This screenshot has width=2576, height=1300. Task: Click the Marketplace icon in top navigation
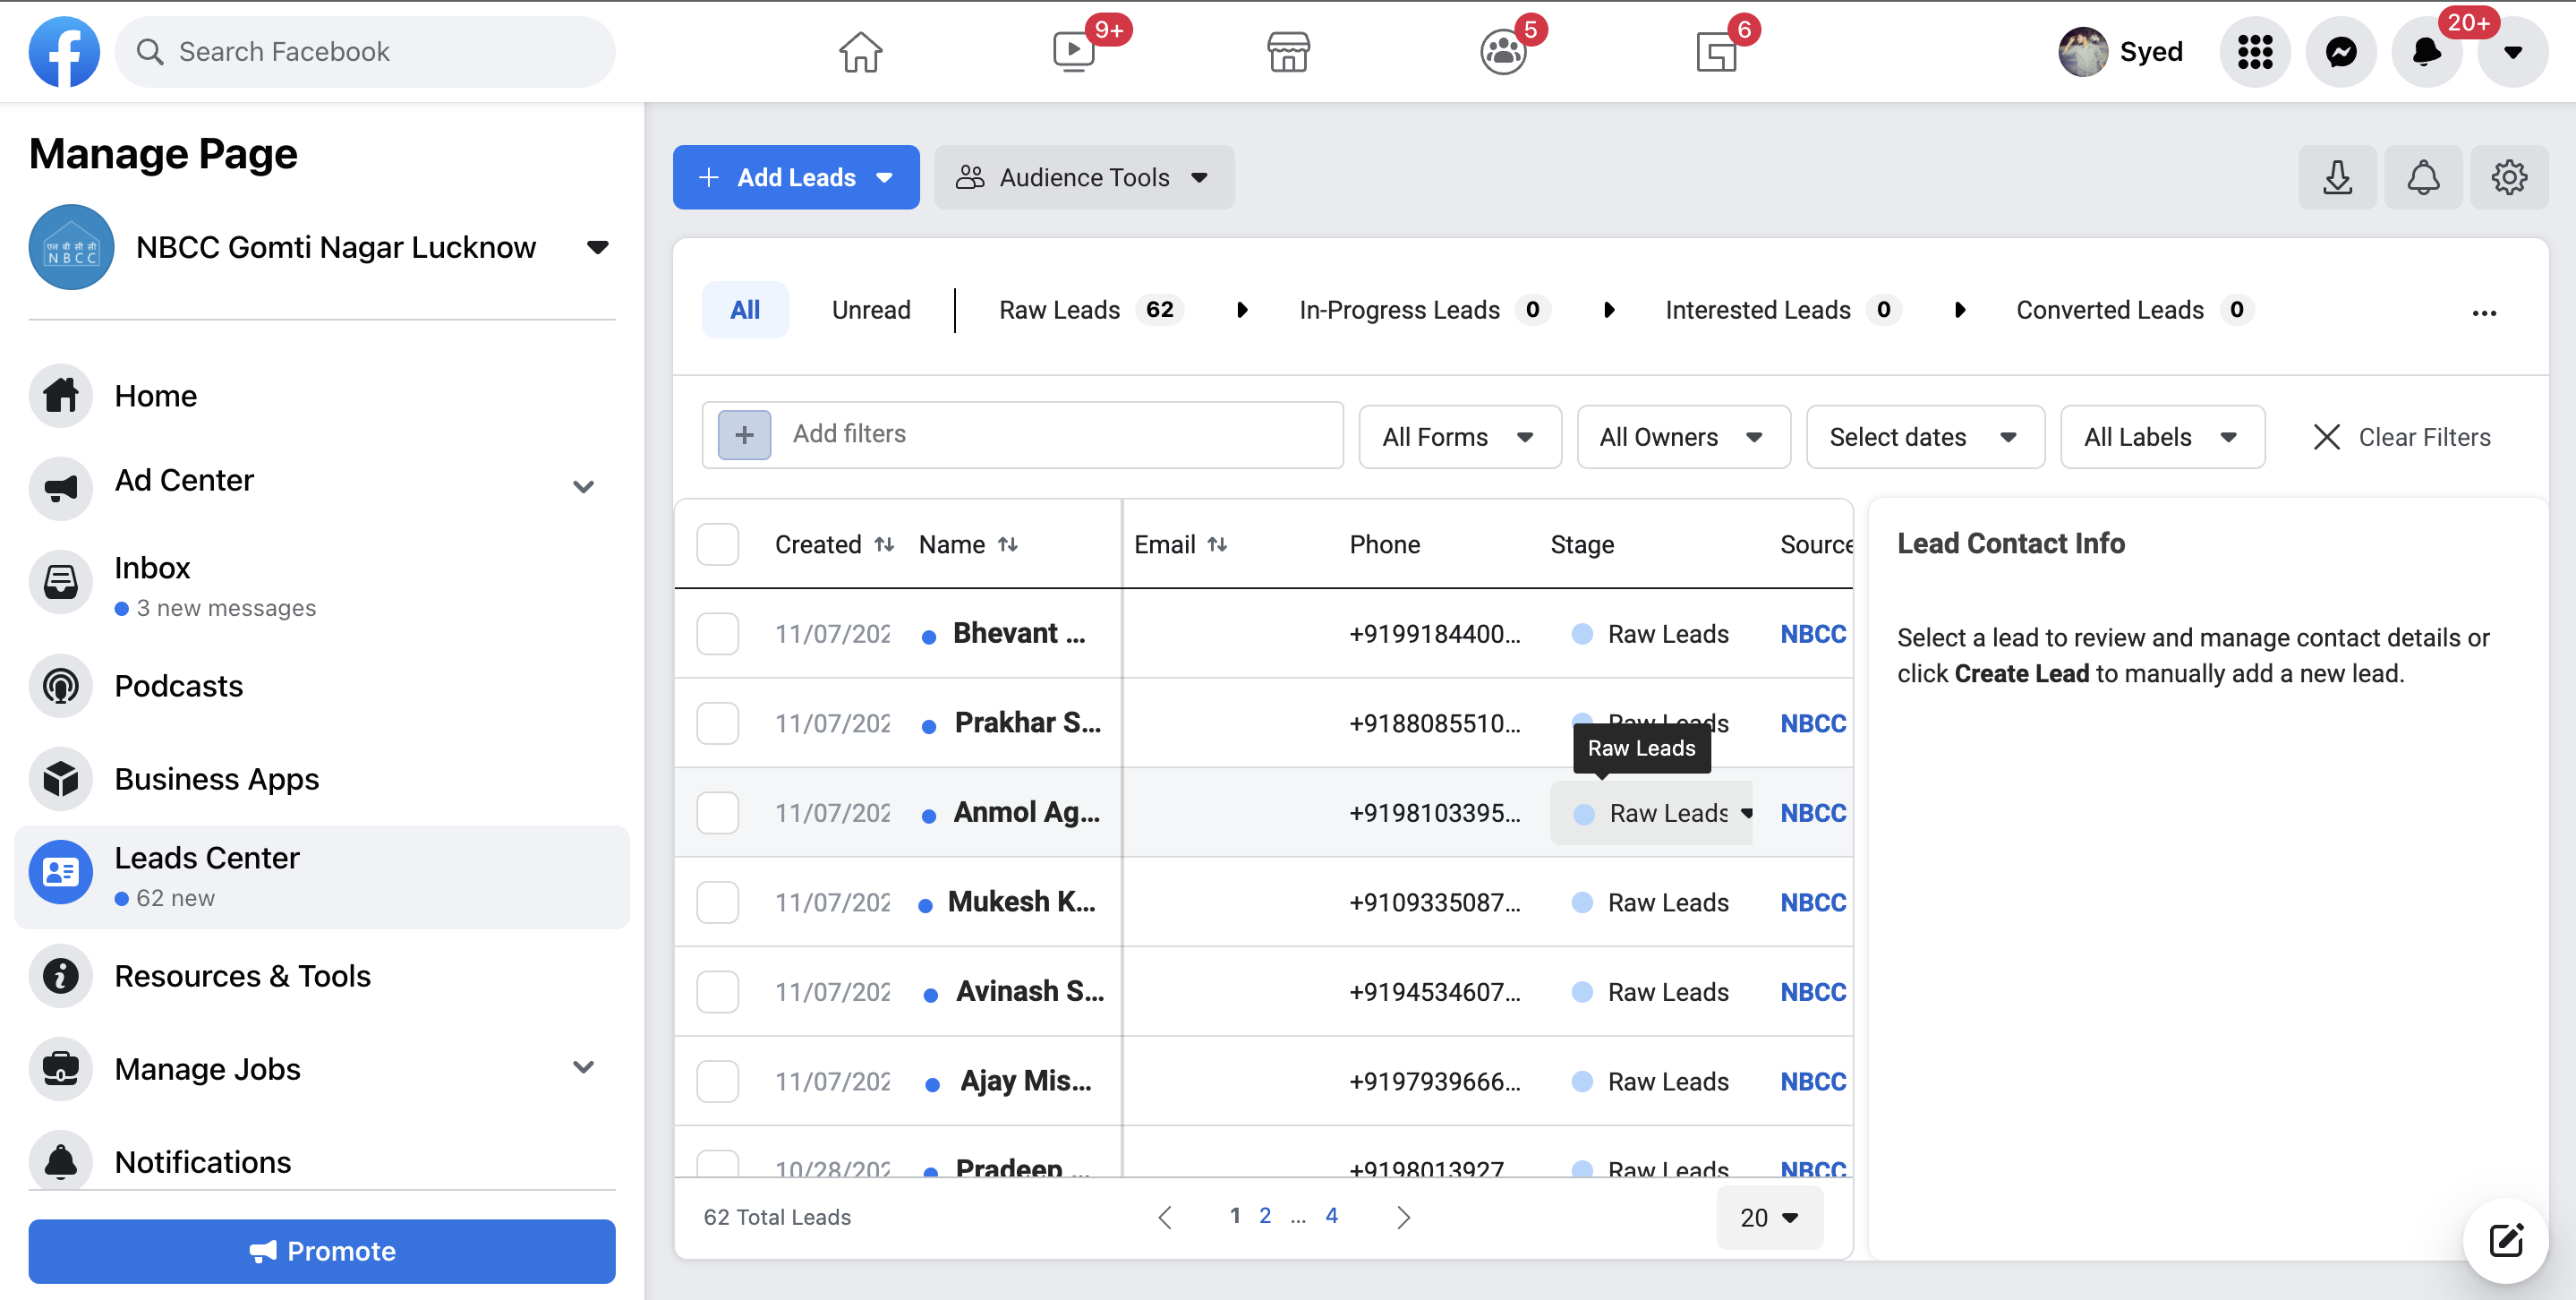(1288, 52)
